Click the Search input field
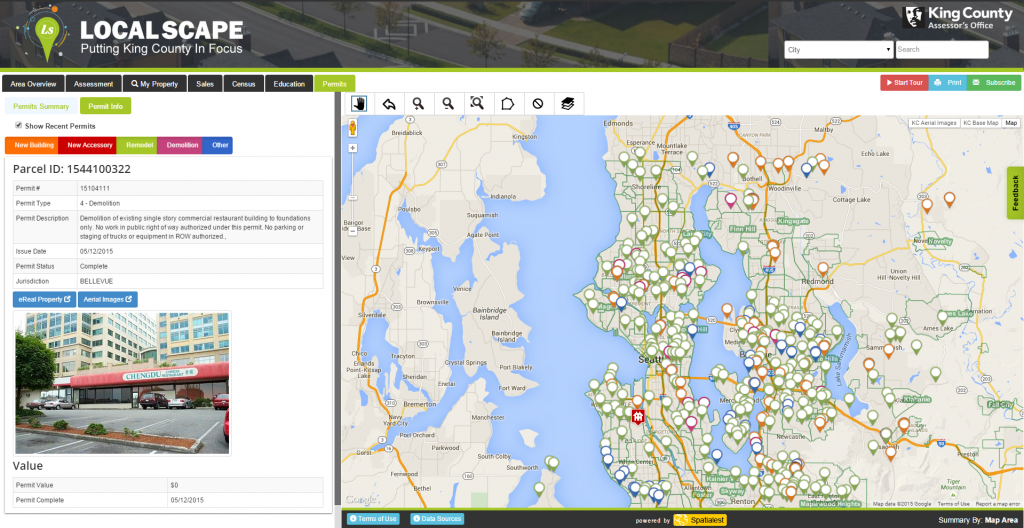 [x=942, y=50]
